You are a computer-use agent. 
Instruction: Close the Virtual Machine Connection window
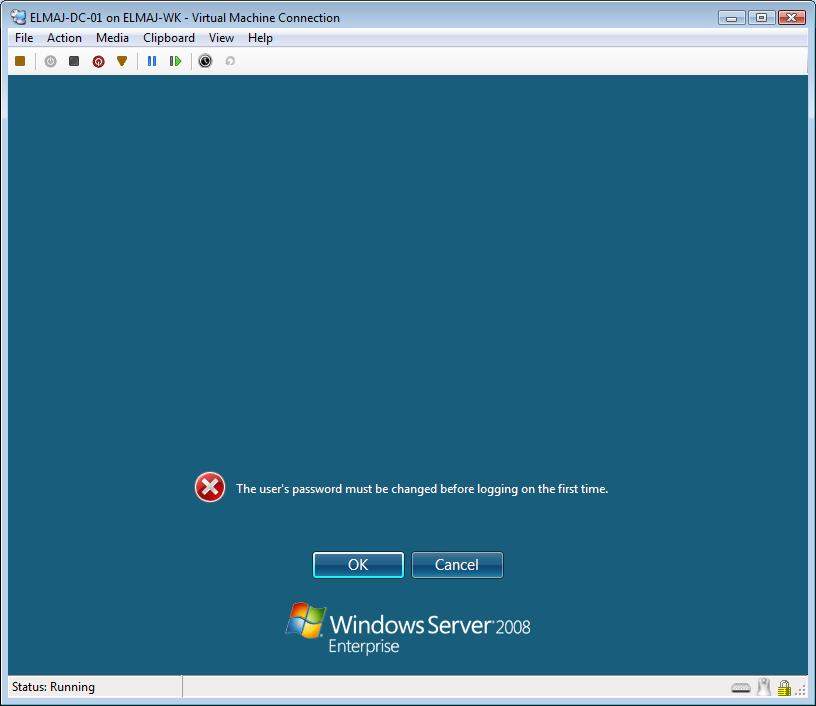tap(792, 18)
